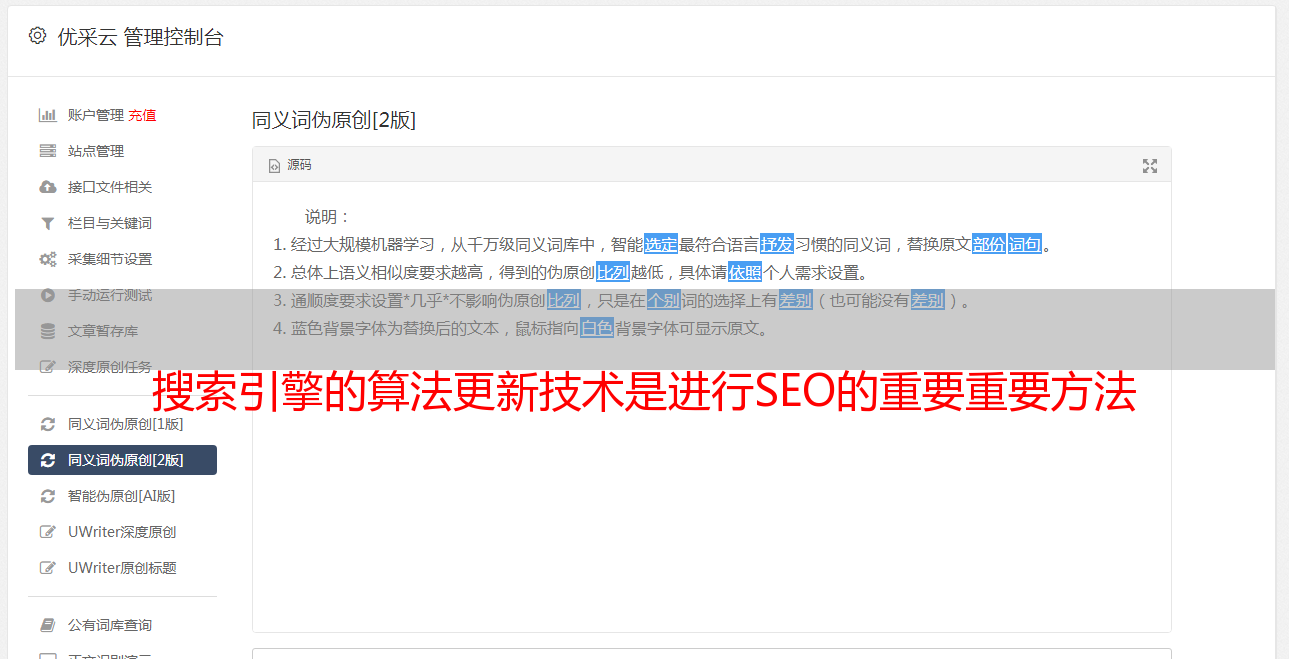Image resolution: width=1289 pixels, height=659 pixels.
Task: Open the UWriter原创标题 sidebar item
Action: pos(122,568)
